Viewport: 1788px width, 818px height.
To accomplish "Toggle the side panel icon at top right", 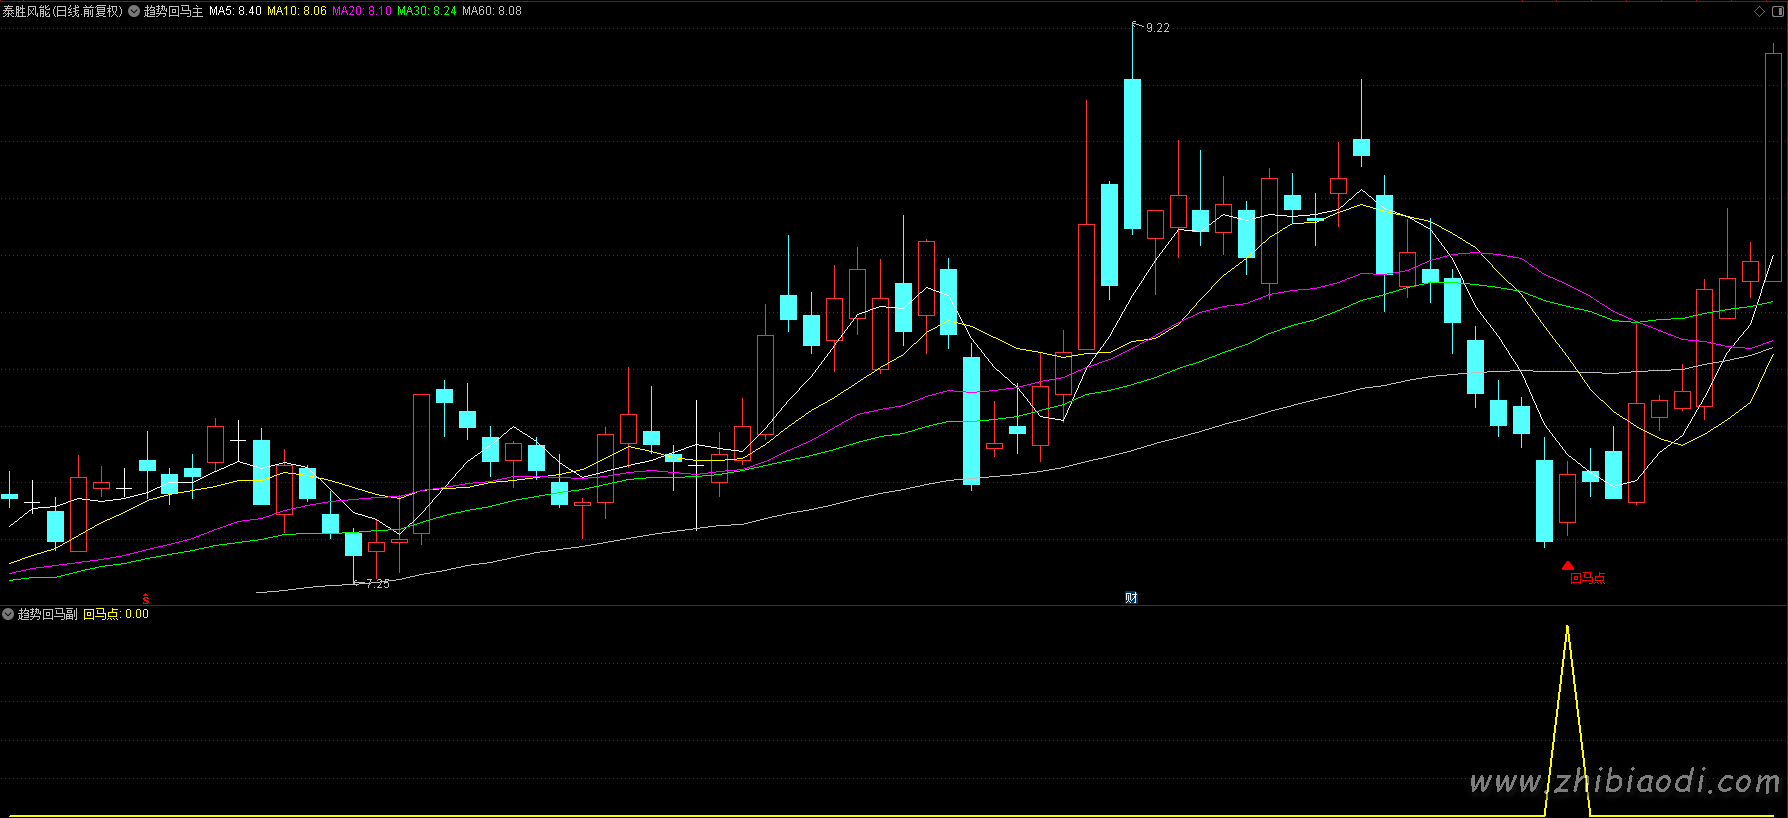I will tap(1777, 12).
